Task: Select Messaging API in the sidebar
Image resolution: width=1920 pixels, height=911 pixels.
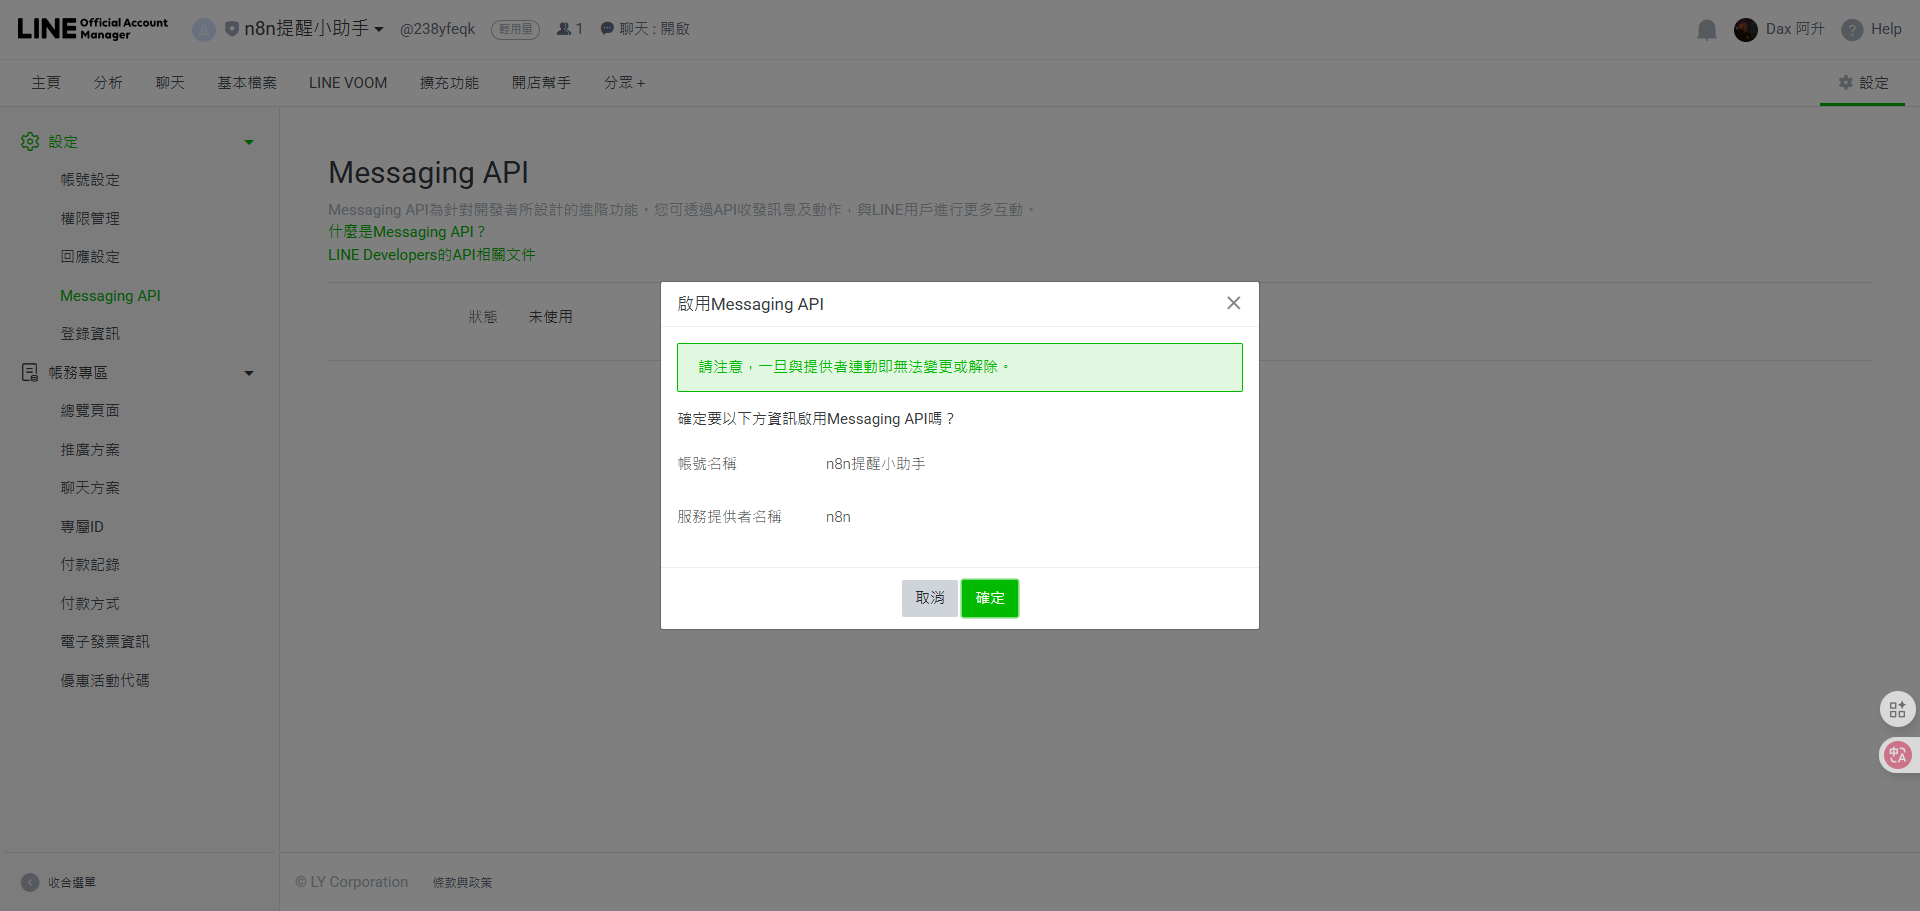Action: [x=110, y=295]
